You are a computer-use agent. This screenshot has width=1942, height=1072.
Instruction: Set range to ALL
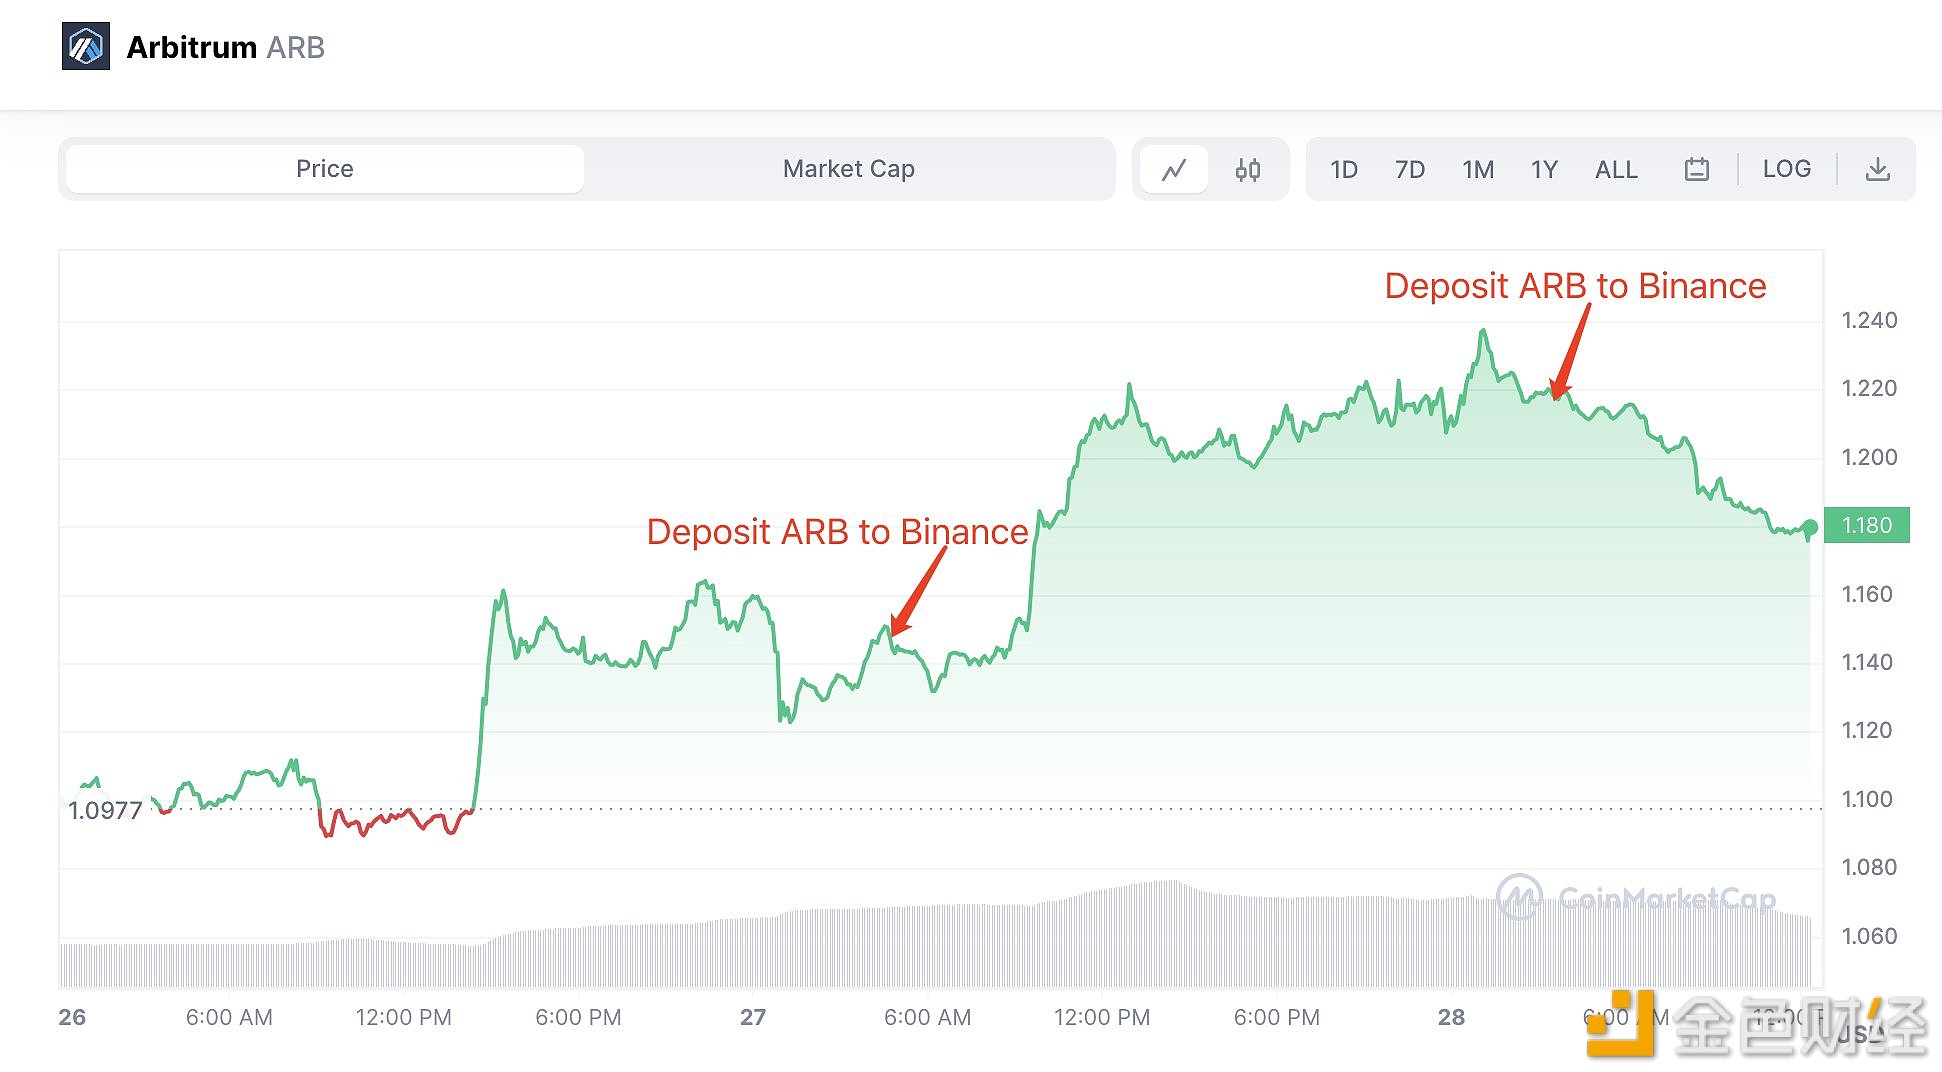point(1616,169)
